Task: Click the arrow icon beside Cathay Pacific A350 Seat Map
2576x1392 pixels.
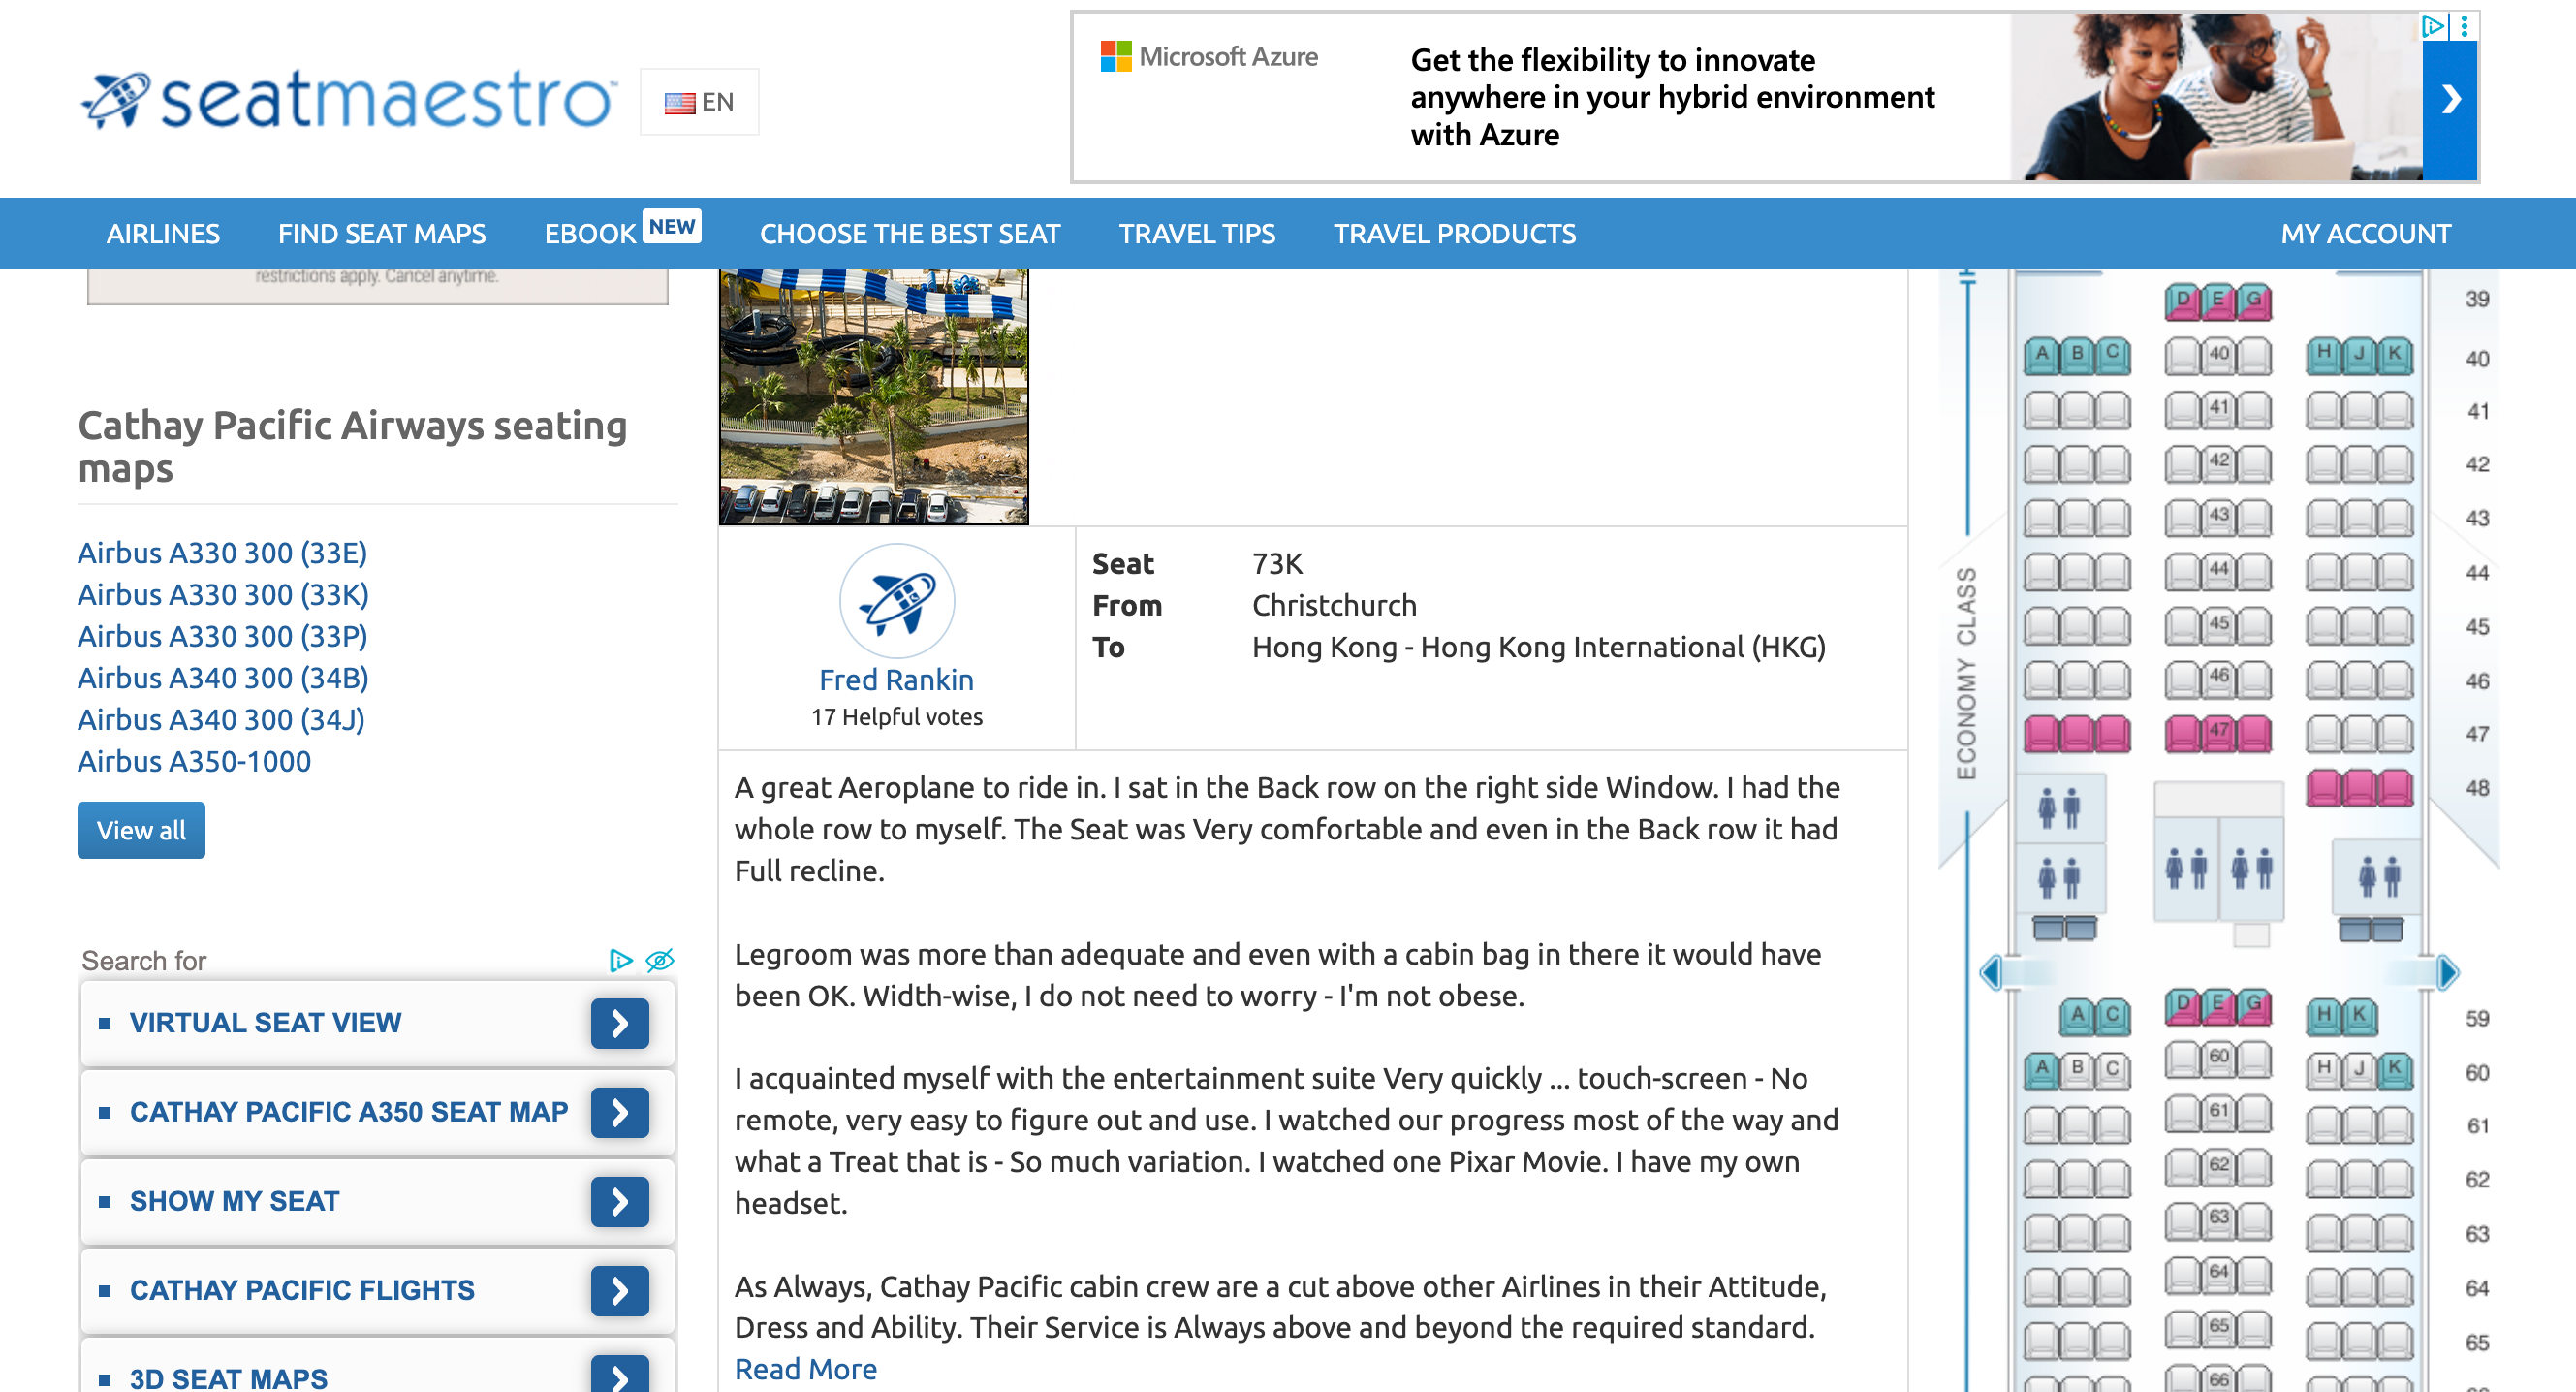Action: pyautogui.click(x=620, y=1112)
